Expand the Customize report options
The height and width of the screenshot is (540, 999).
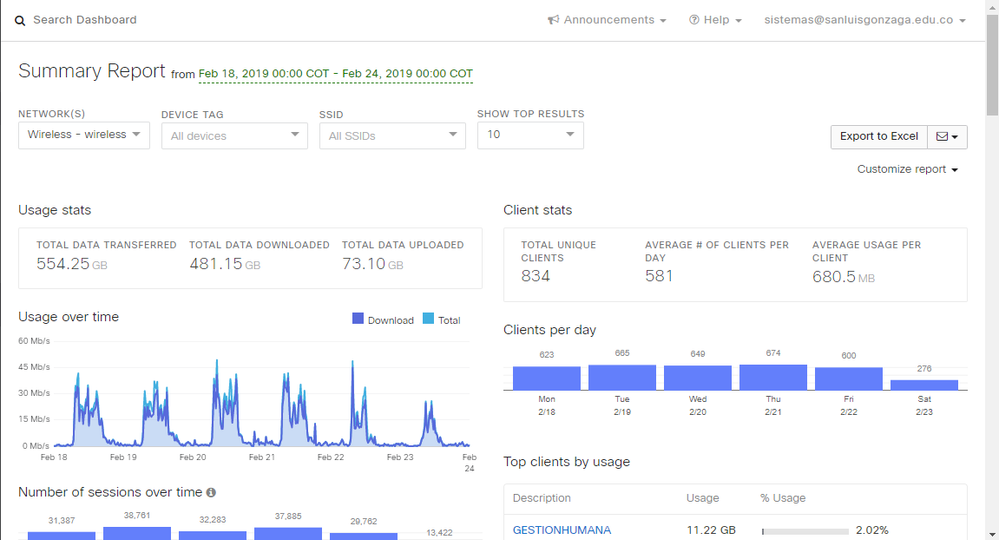(907, 169)
